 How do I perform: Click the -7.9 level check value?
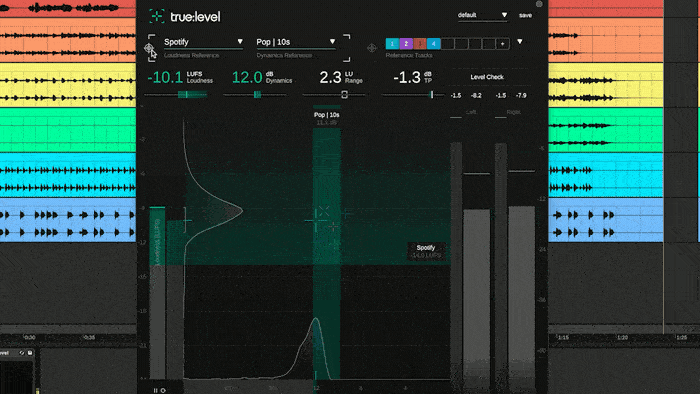(521, 95)
